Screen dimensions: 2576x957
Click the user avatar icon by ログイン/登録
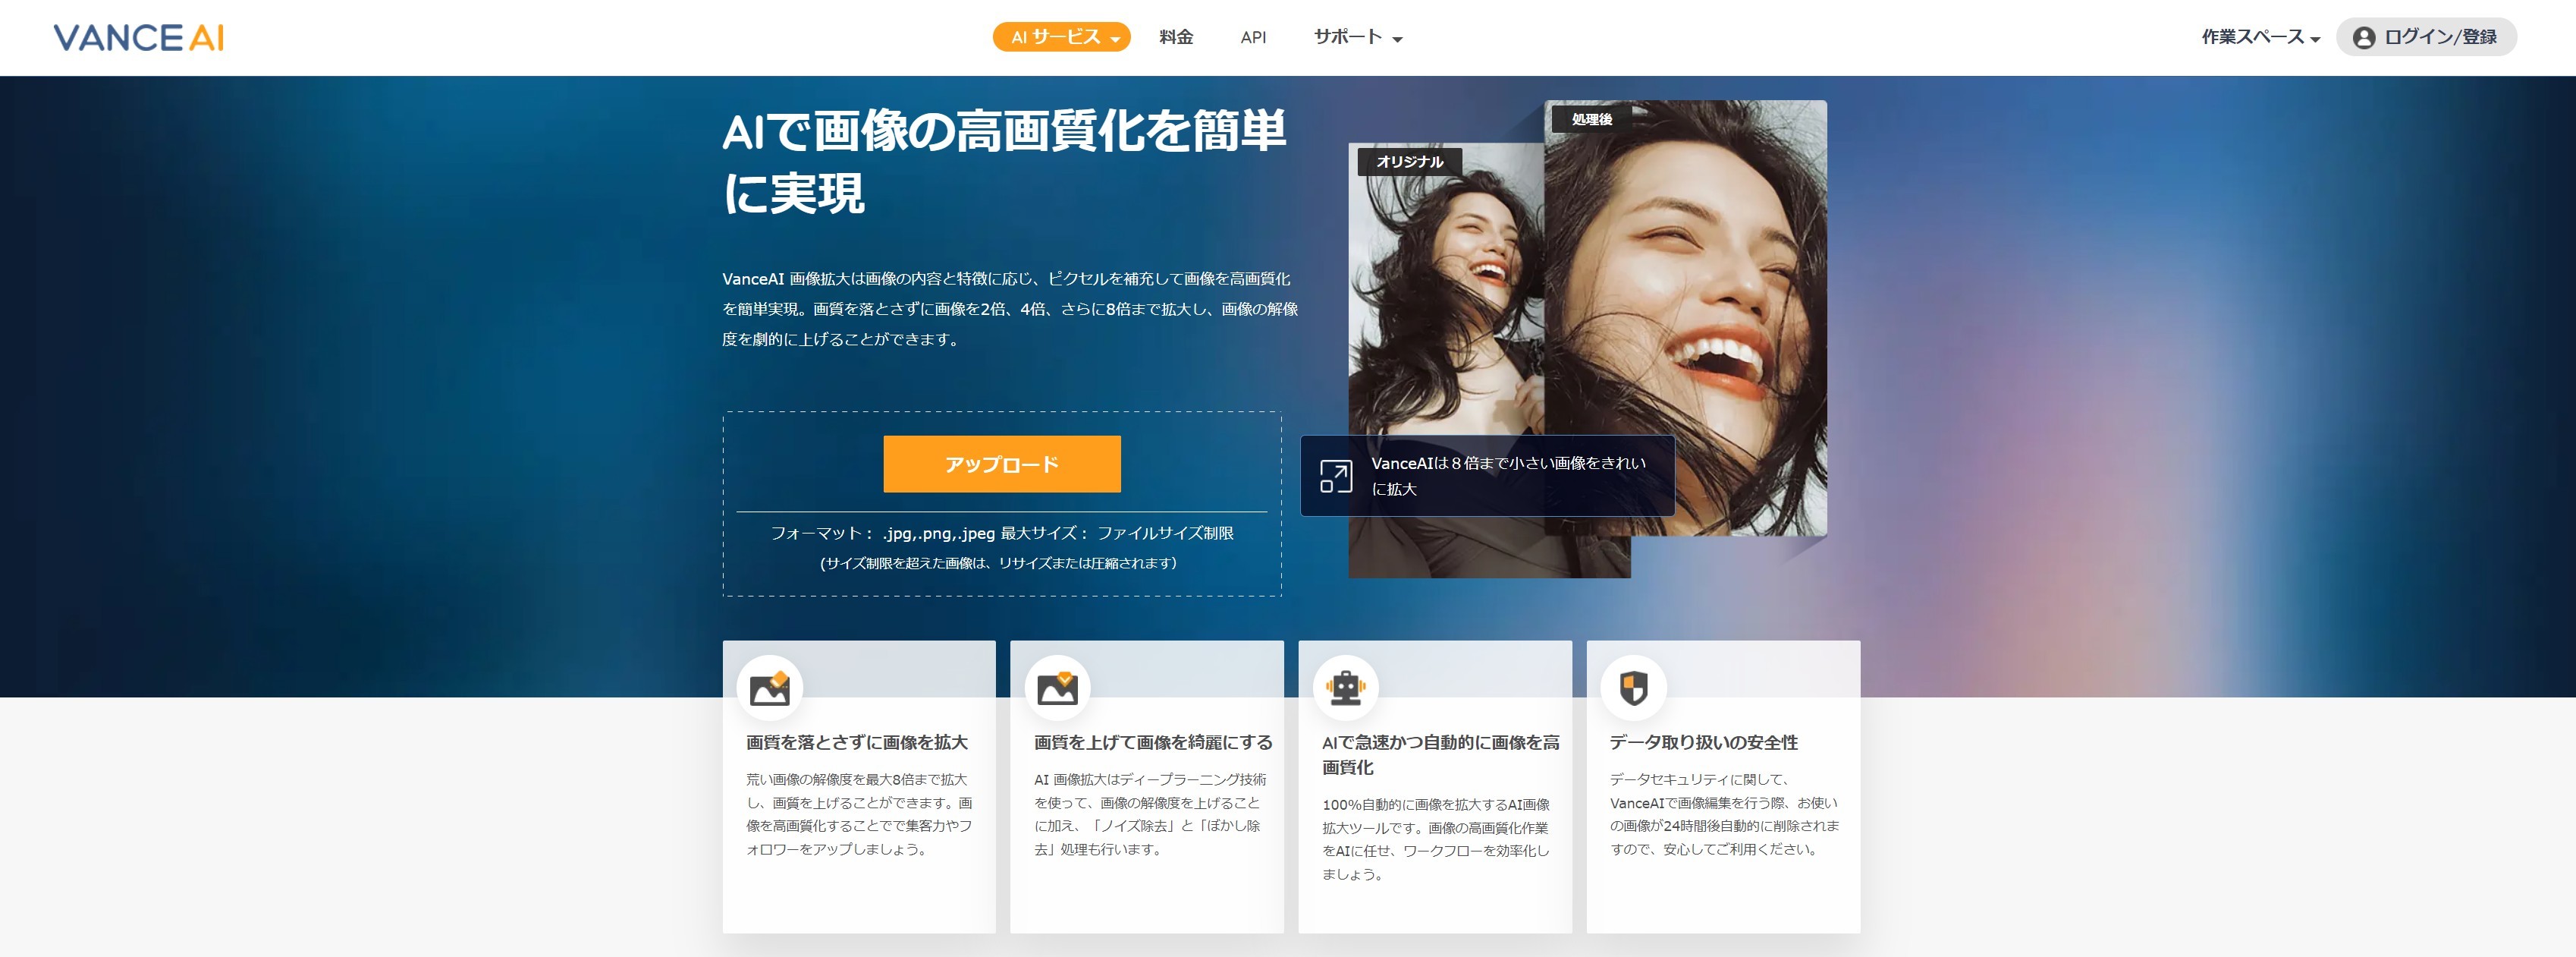(x=2363, y=38)
